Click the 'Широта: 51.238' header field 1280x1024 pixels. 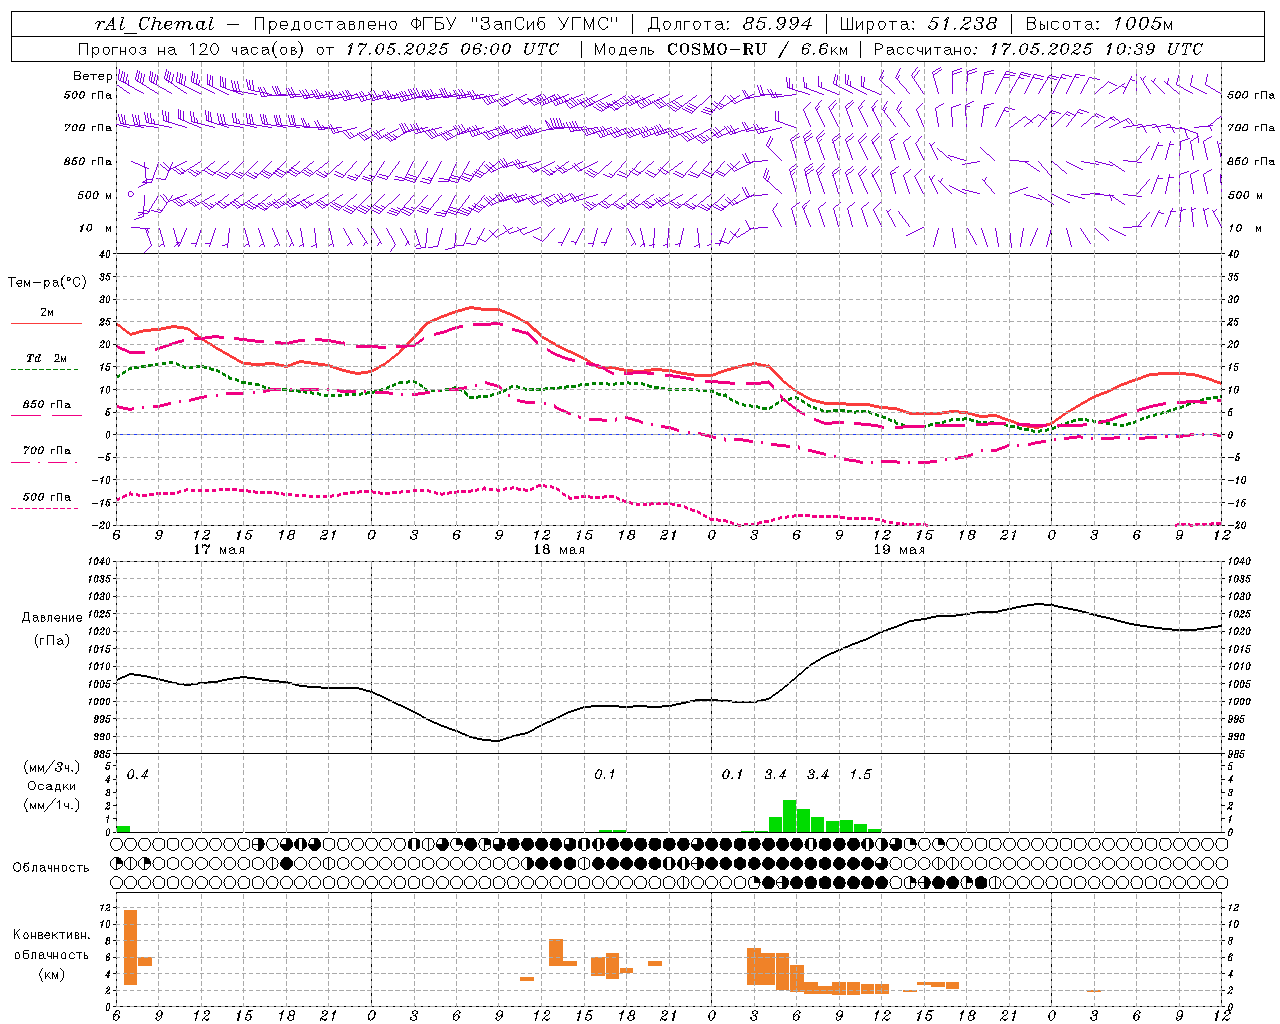click(x=918, y=24)
